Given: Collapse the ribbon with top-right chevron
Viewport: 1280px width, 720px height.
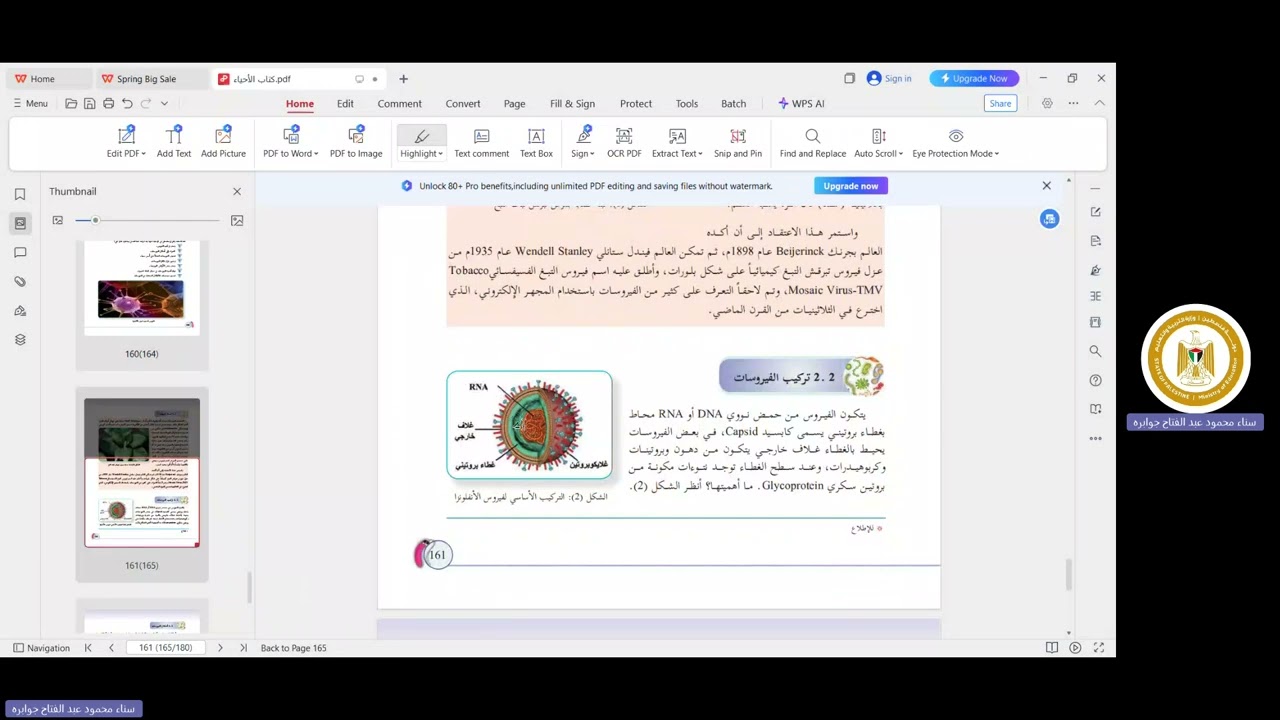Looking at the screenshot, I should 1099,103.
